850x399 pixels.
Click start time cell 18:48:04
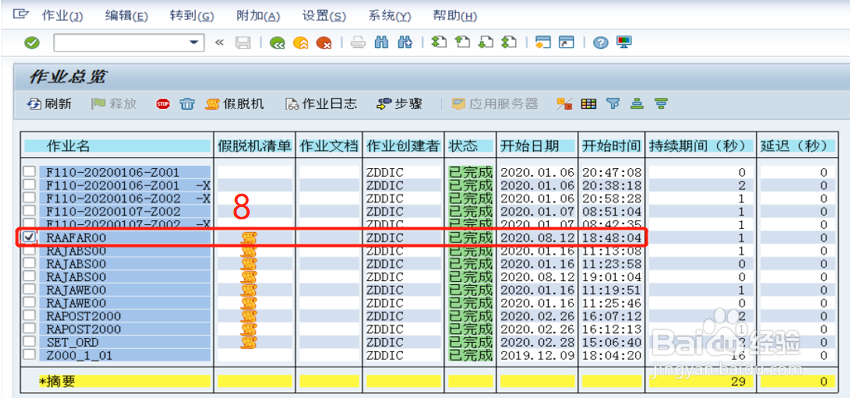[612, 237]
